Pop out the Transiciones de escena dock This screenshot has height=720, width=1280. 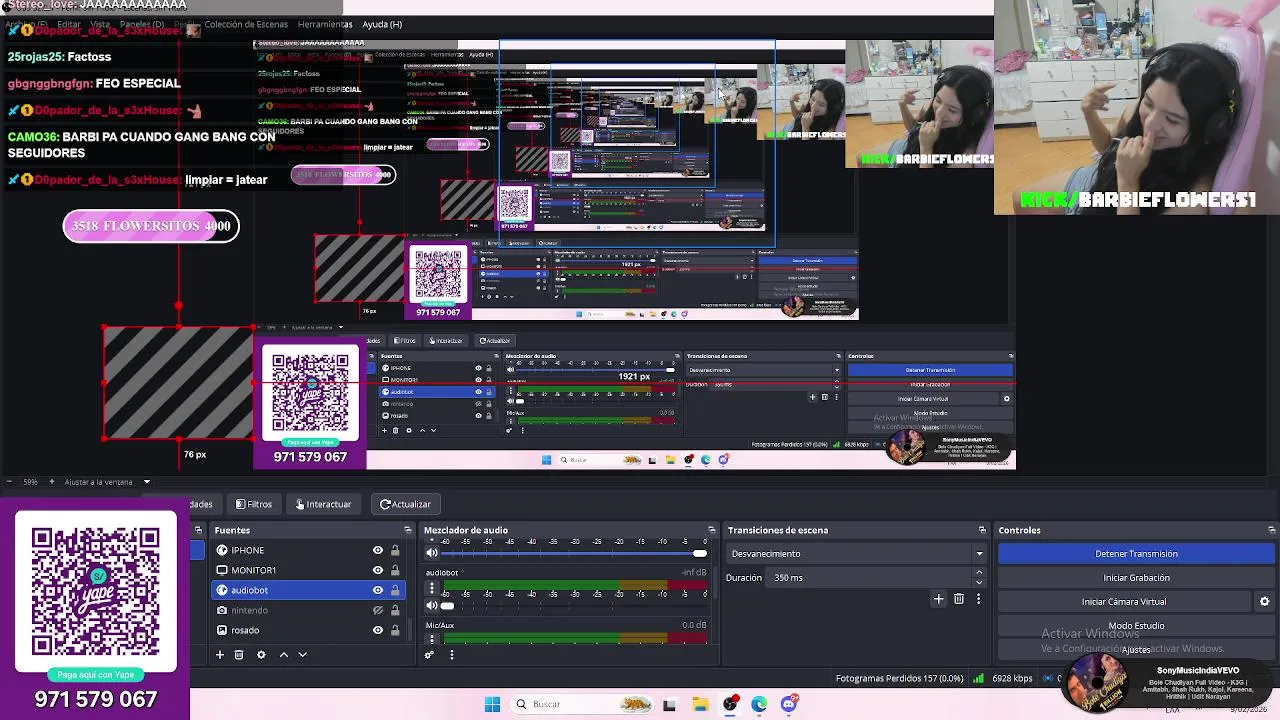(x=982, y=530)
